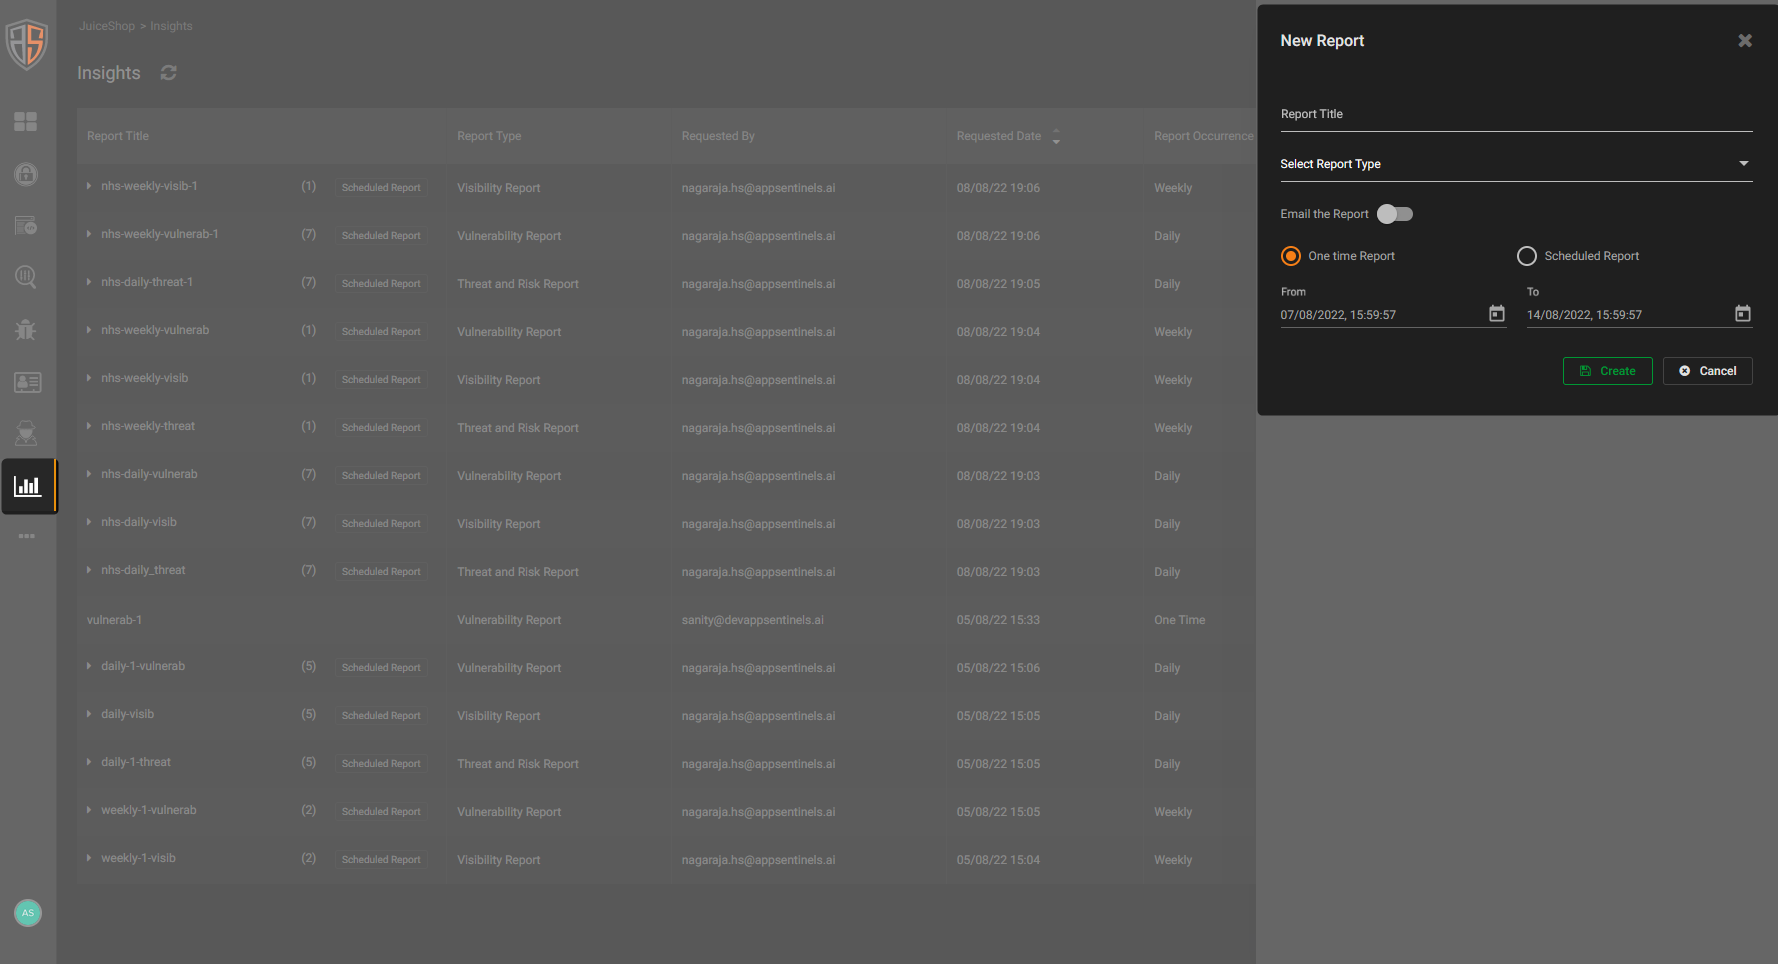Click Scheduled Report tag on nhs-weekly-vulnerab row
Image resolution: width=1778 pixels, height=964 pixels.
point(381,332)
